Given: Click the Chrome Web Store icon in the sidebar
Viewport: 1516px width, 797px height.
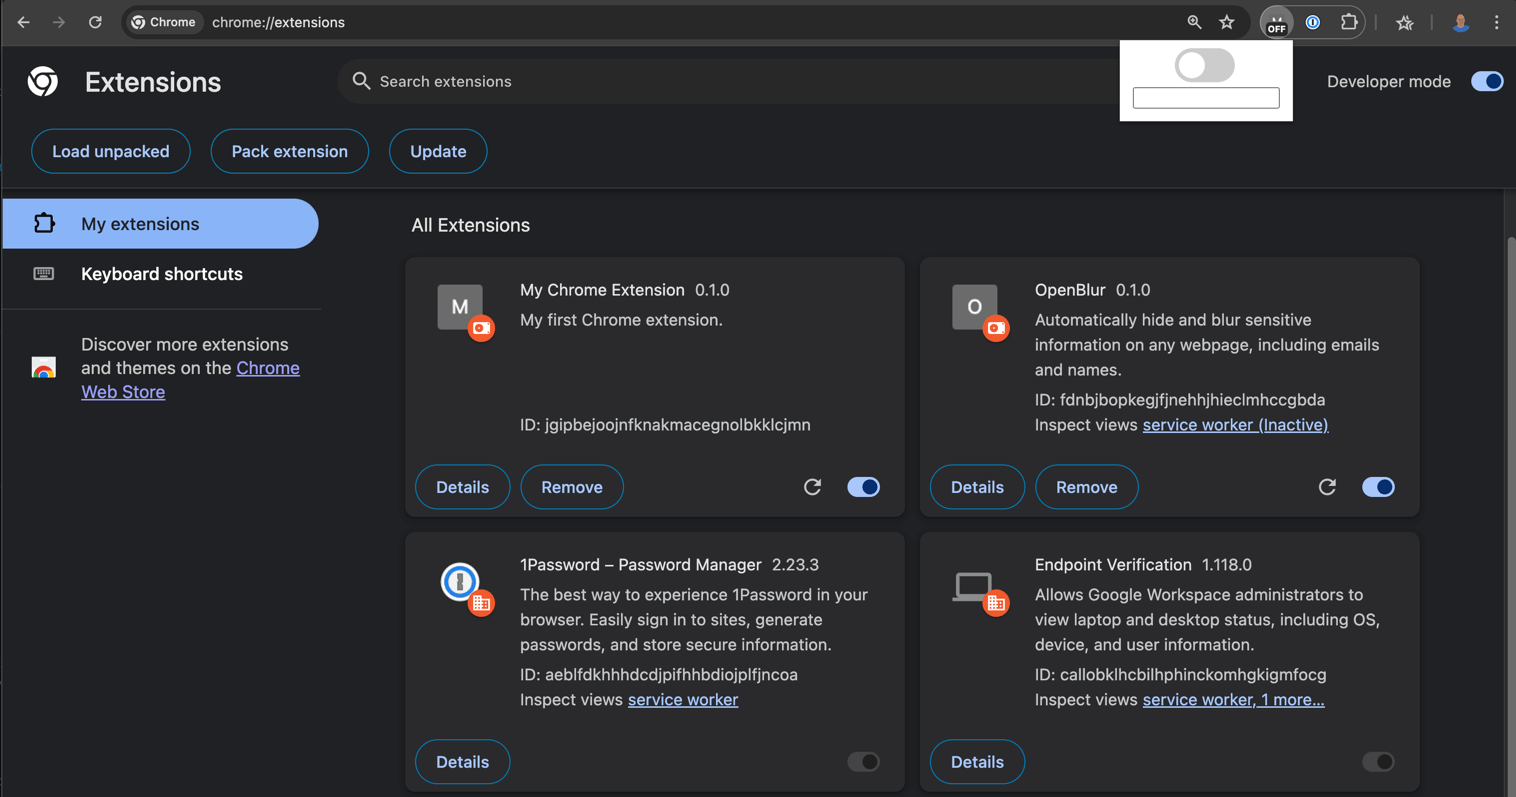Looking at the screenshot, I should pos(44,368).
